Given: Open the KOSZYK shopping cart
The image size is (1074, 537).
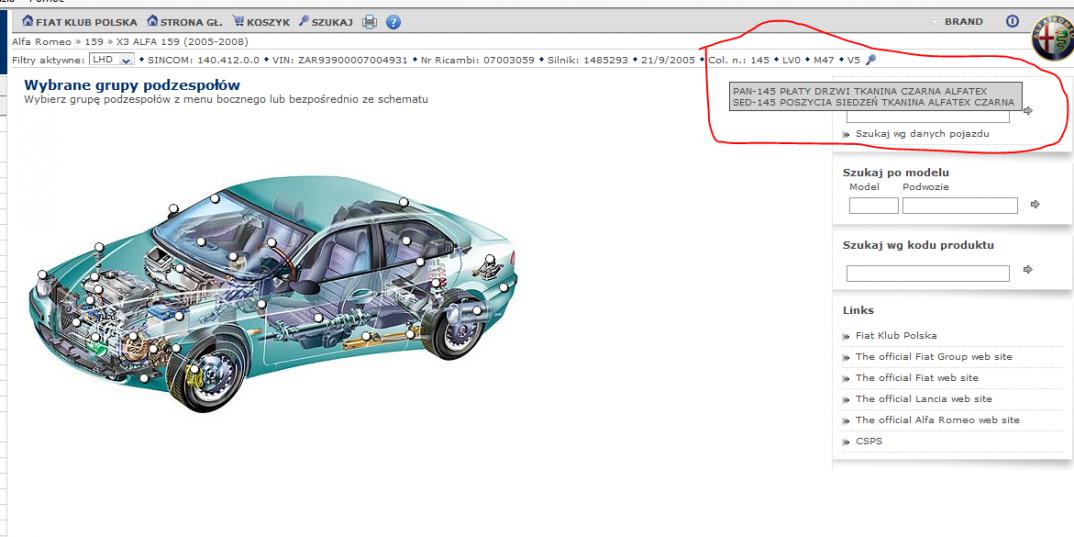Looking at the screenshot, I should tap(261, 22).
